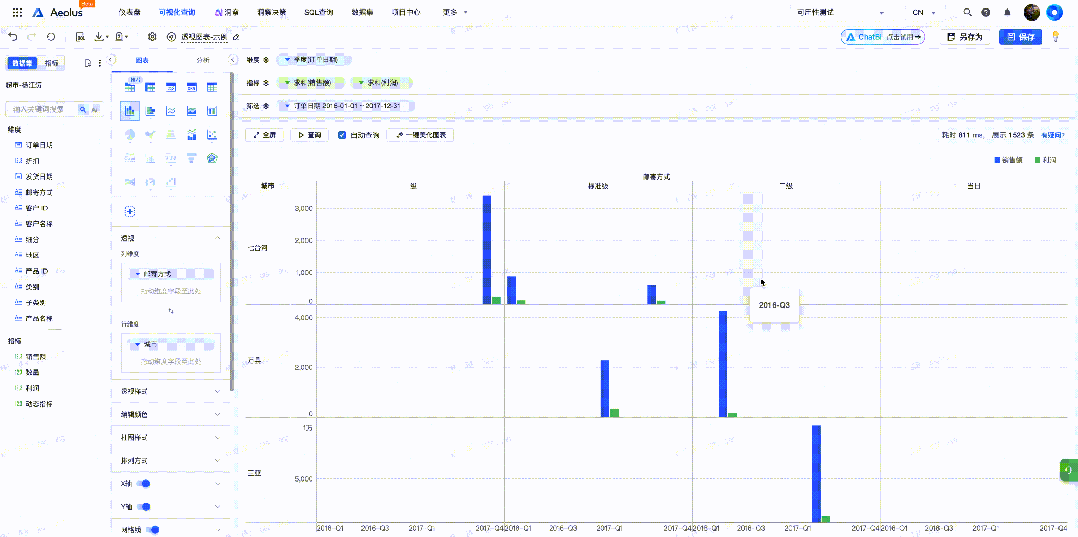The image size is (1078, 537).
Task: Select the scatter chart type icon
Action: tap(212, 134)
